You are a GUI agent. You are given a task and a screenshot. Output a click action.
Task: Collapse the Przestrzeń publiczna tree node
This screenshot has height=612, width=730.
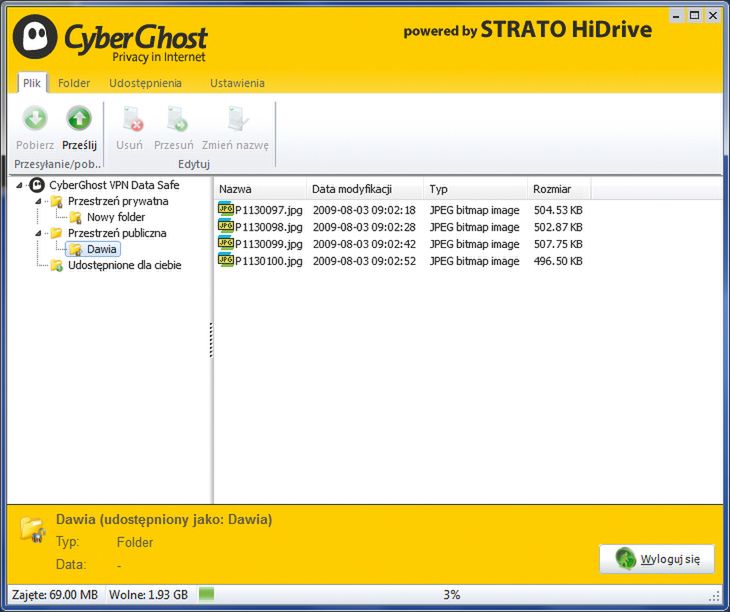click(38, 233)
